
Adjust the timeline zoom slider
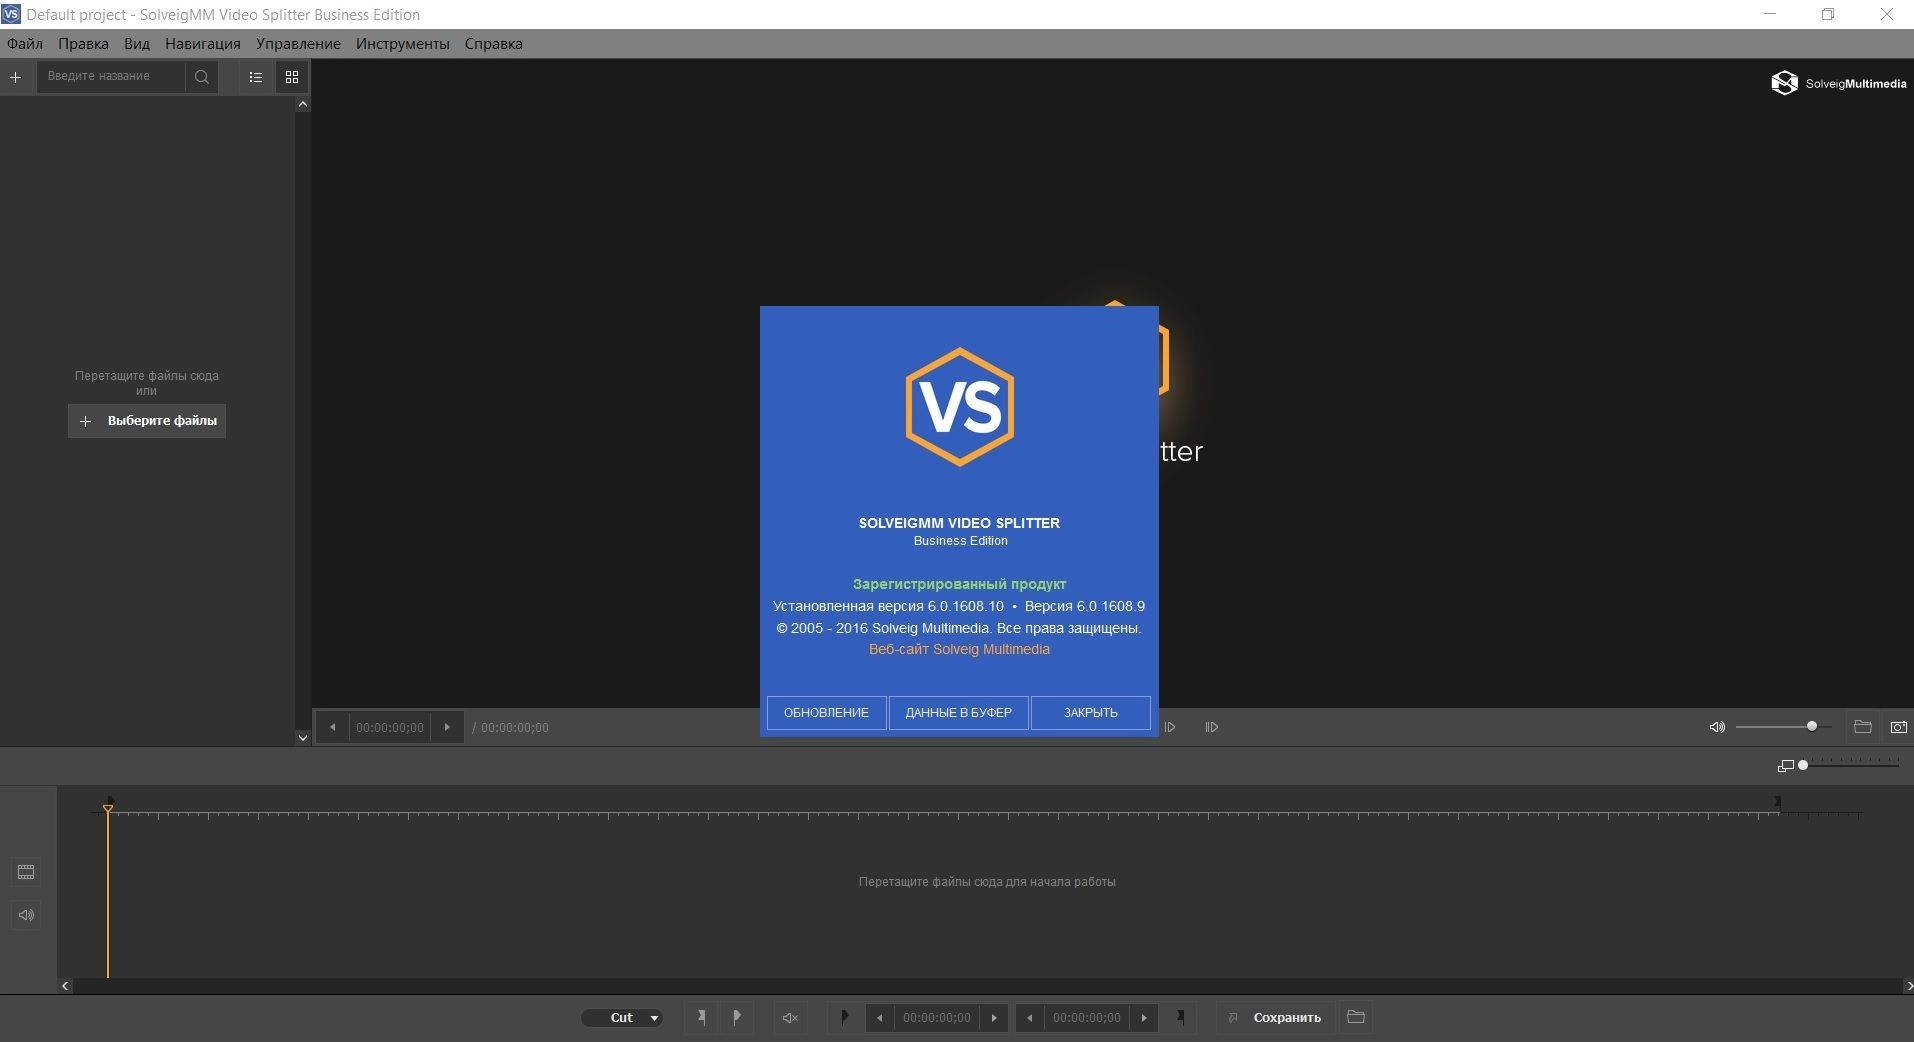tap(1850, 766)
